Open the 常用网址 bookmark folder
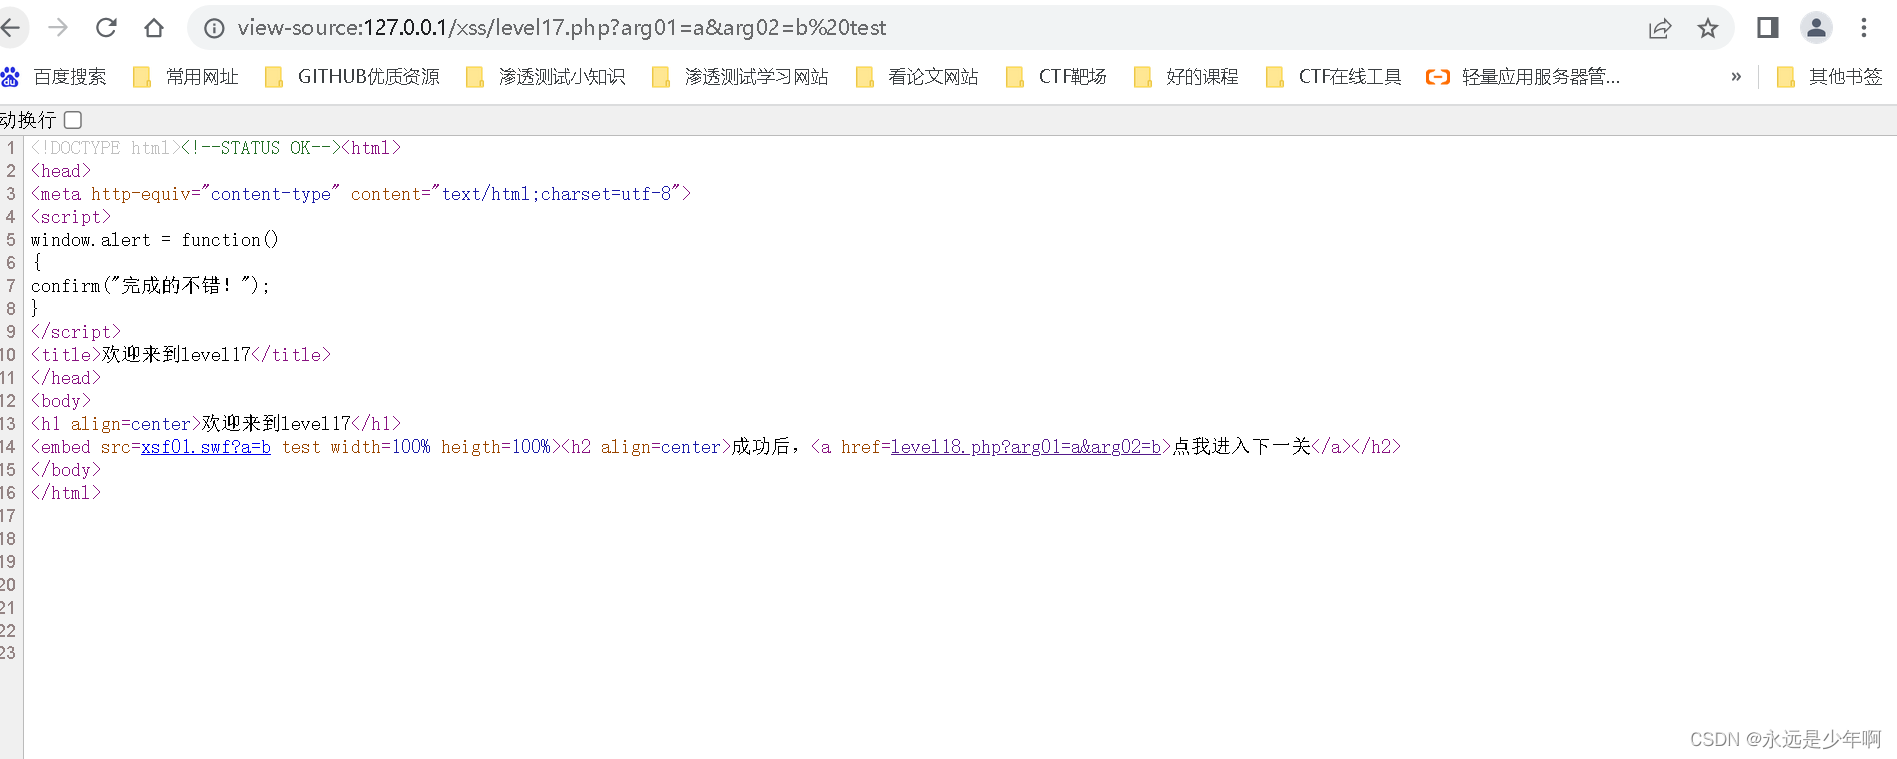 pyautogui.click(x=186, y=77)
